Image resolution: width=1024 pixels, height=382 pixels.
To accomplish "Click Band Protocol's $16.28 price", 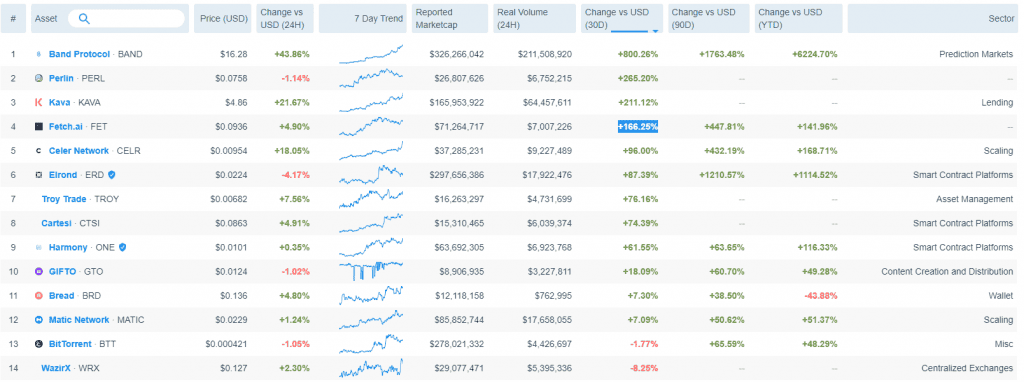I will 234,54.
